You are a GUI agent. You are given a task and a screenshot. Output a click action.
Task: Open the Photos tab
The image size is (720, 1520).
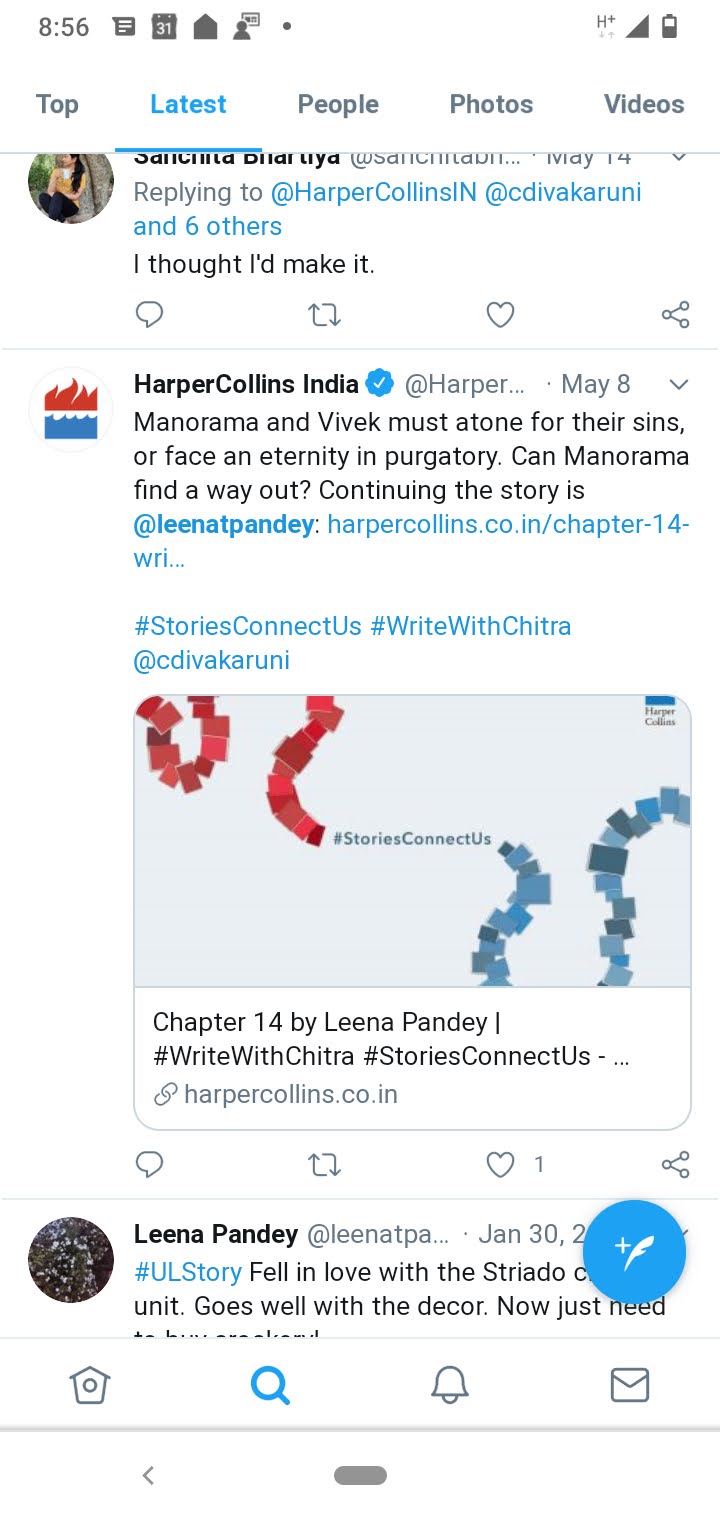(x=491, y=104)
